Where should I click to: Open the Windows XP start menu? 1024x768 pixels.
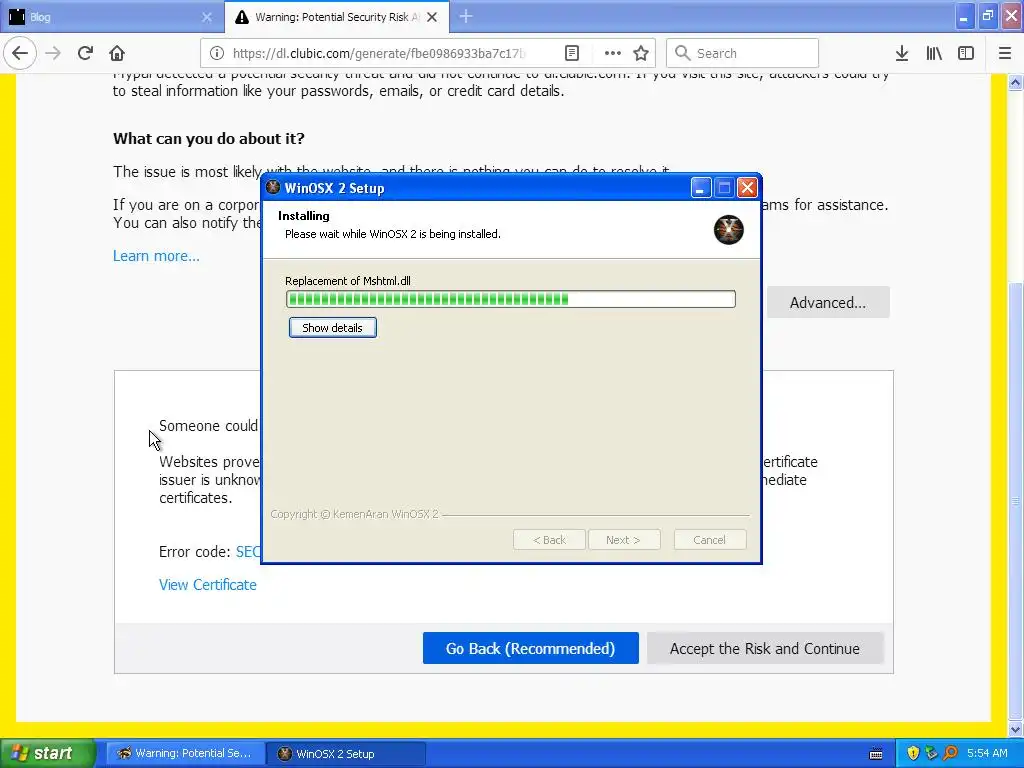tap(47, 754)
